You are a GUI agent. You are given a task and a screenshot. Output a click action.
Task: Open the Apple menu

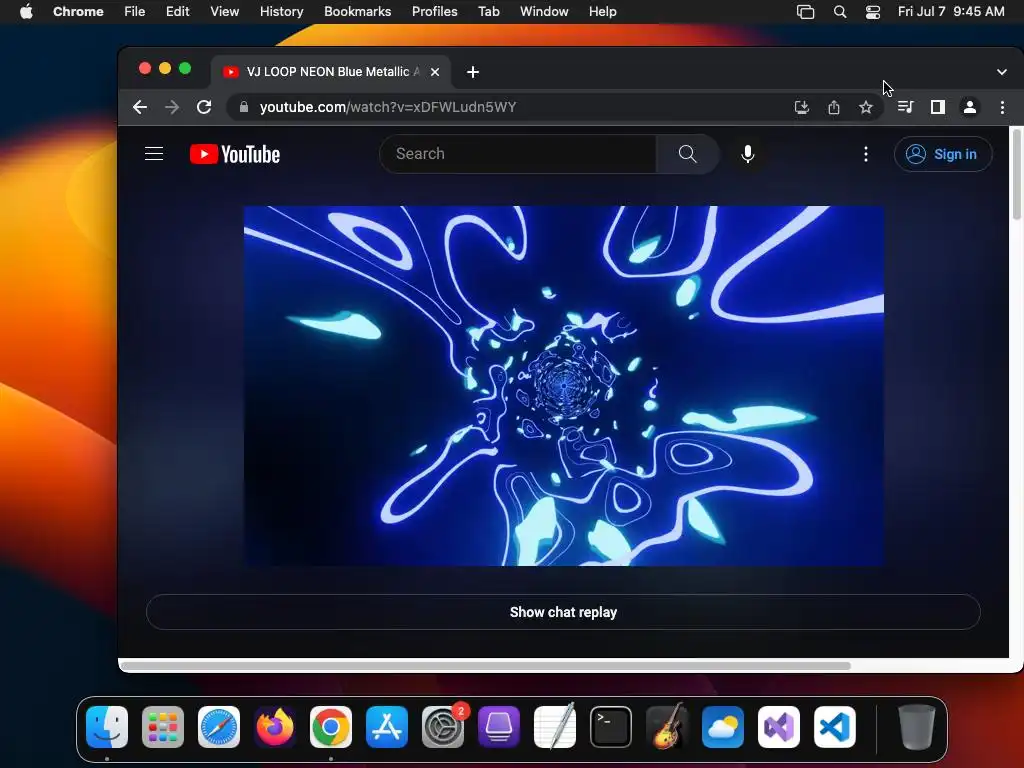click(26, 12)
